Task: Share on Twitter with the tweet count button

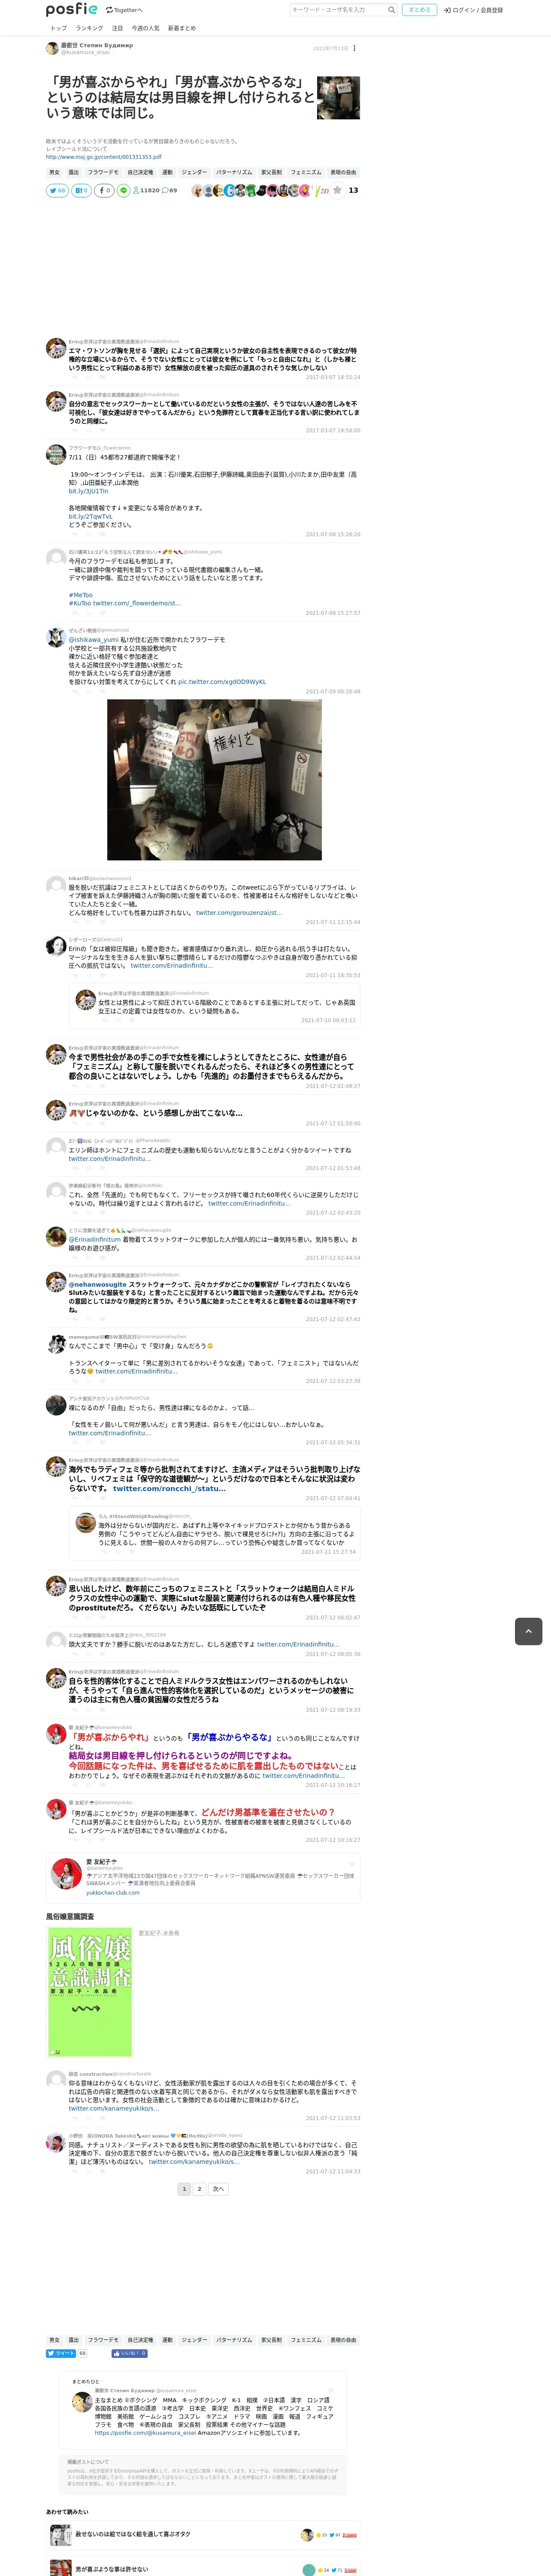Action: click(57, 190)
